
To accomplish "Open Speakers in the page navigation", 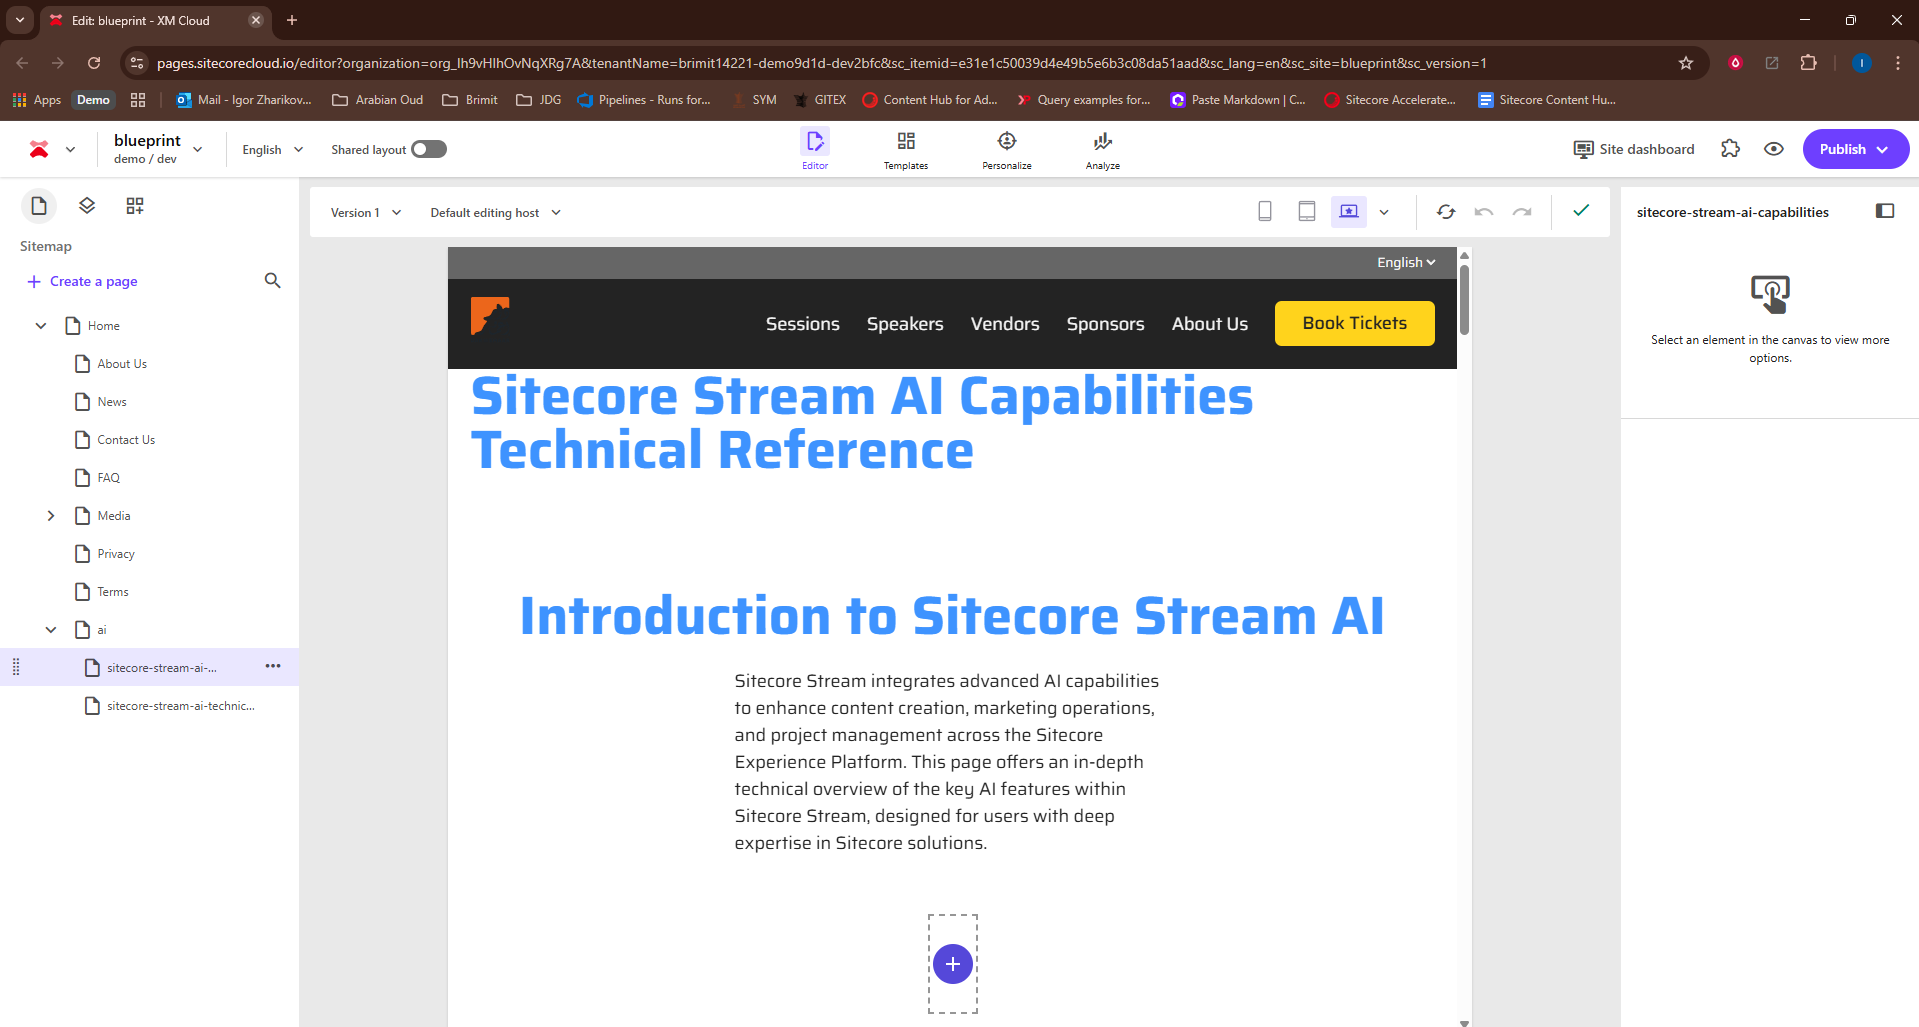I will [x=905, y=324].
